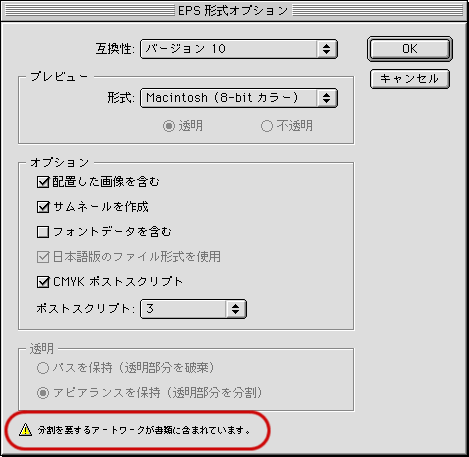469x457 pixels.
Task: Enable the フォントデータを含む checkbox
Action: [x=43, y=232]
